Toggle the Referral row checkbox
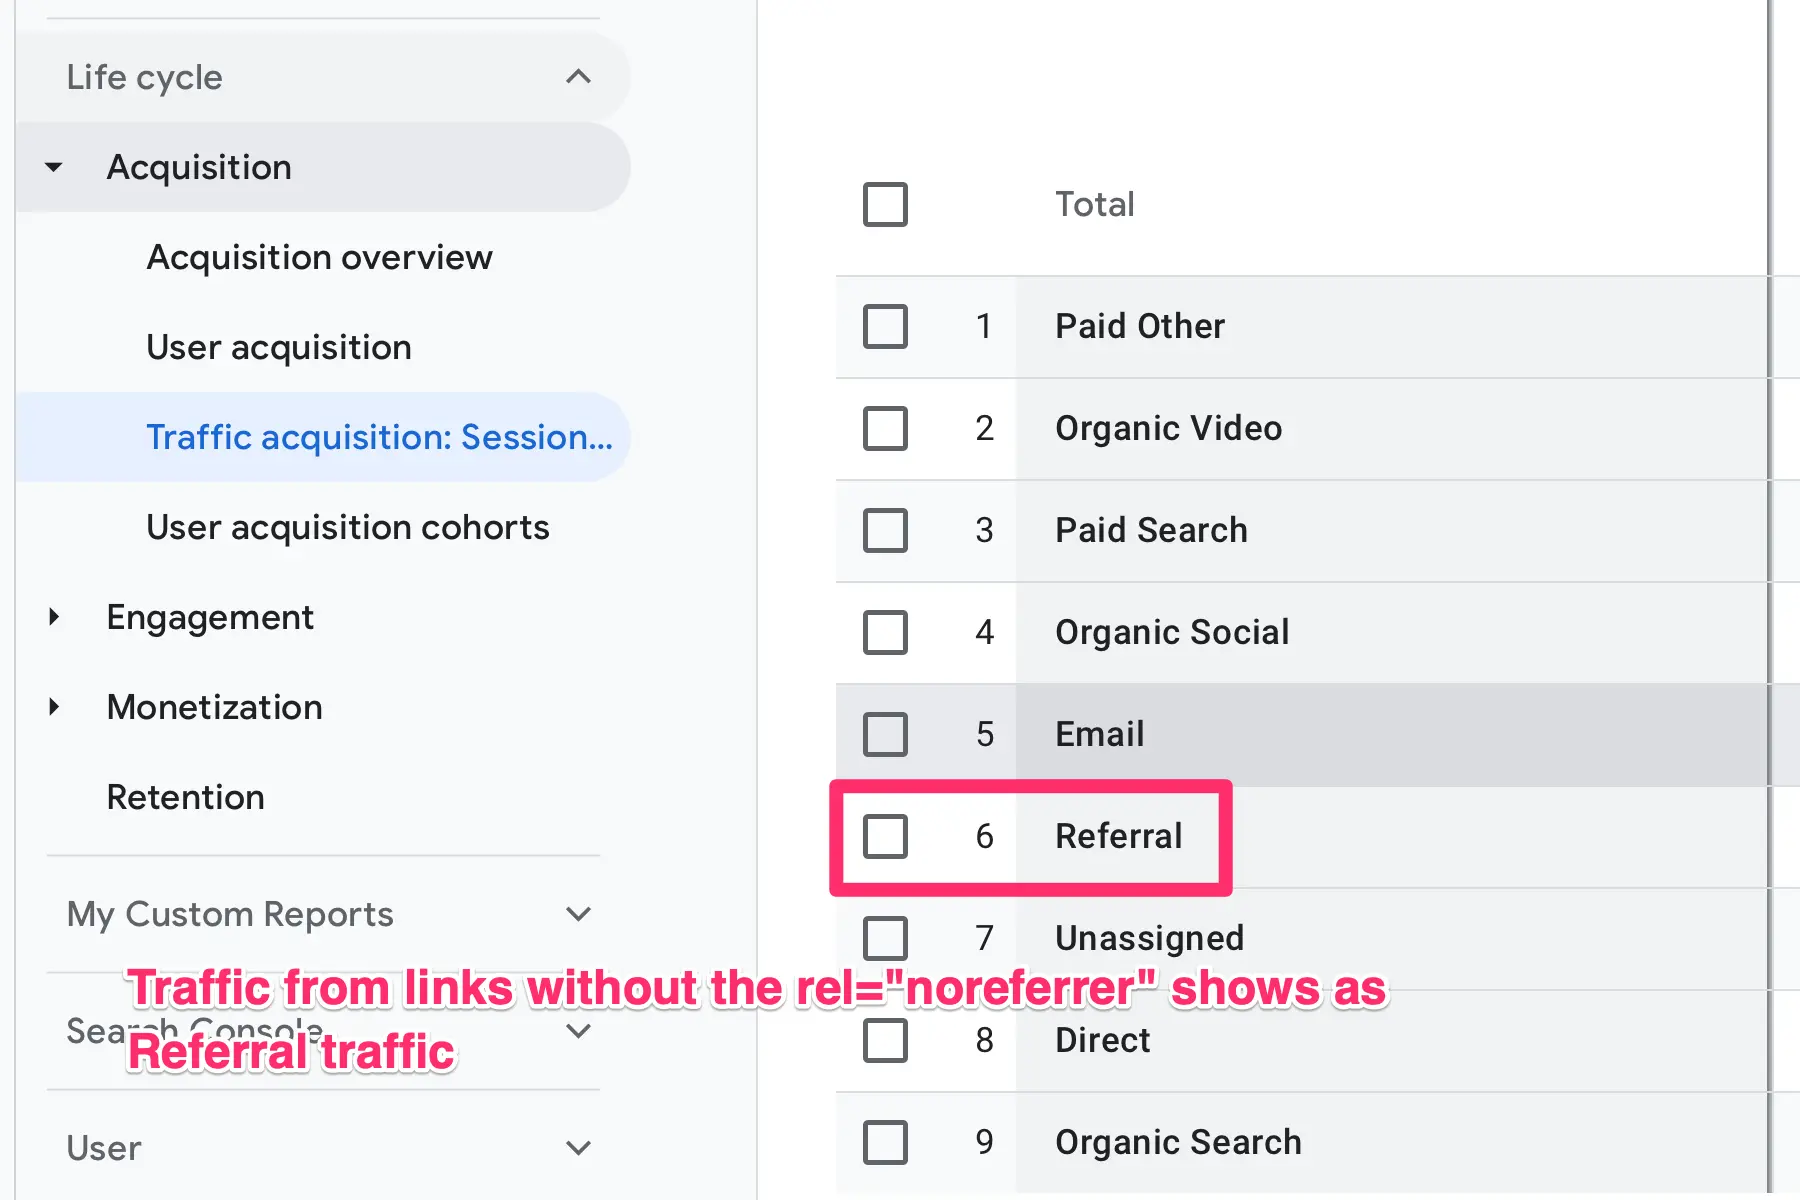The width and height of the screenshot is (1800, 1200). click(885, 836)
